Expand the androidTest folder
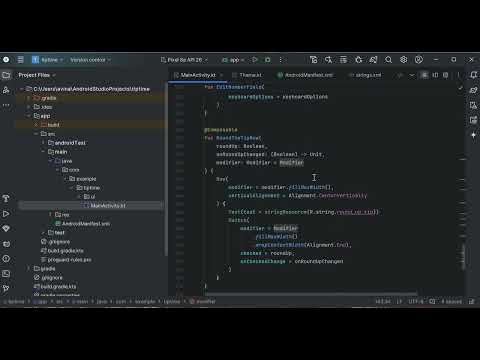This screenshot has height=360, width=480. click(43, 143)
